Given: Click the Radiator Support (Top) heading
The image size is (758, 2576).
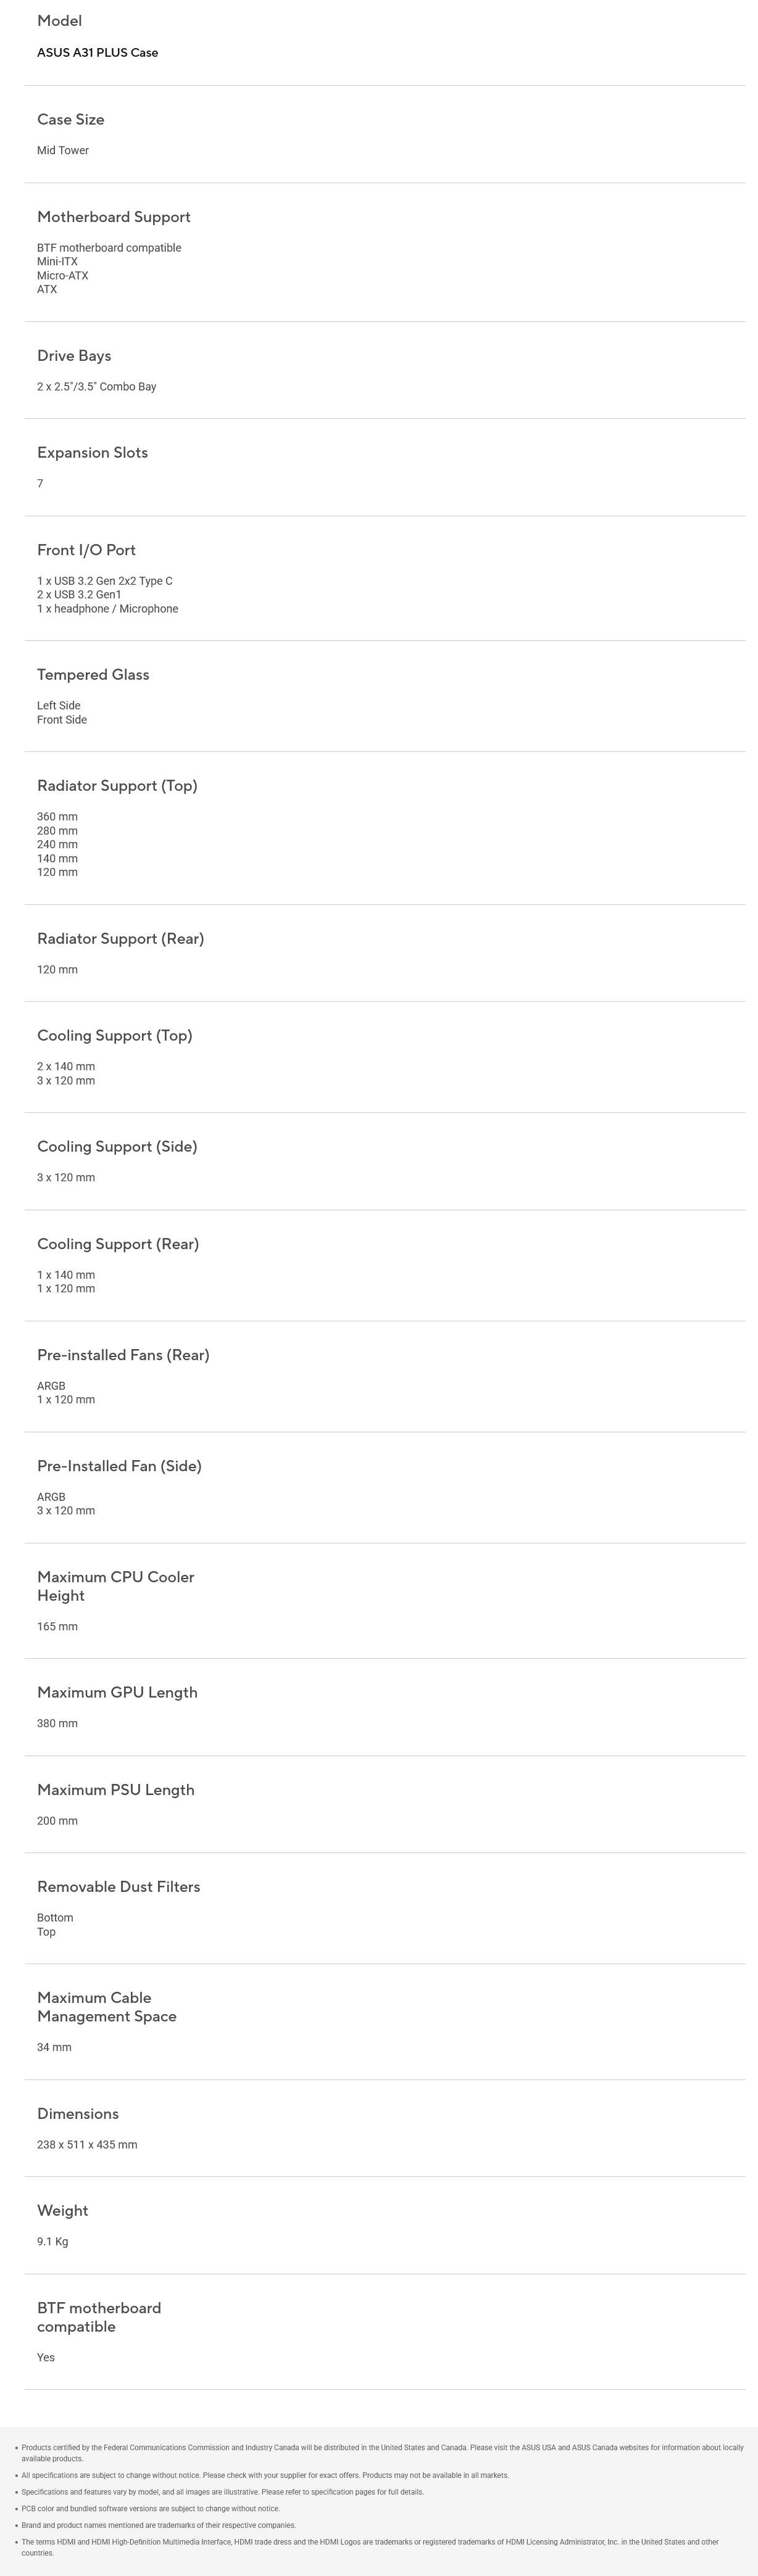Looking at the screenshot, I should [x=117, y=786].
